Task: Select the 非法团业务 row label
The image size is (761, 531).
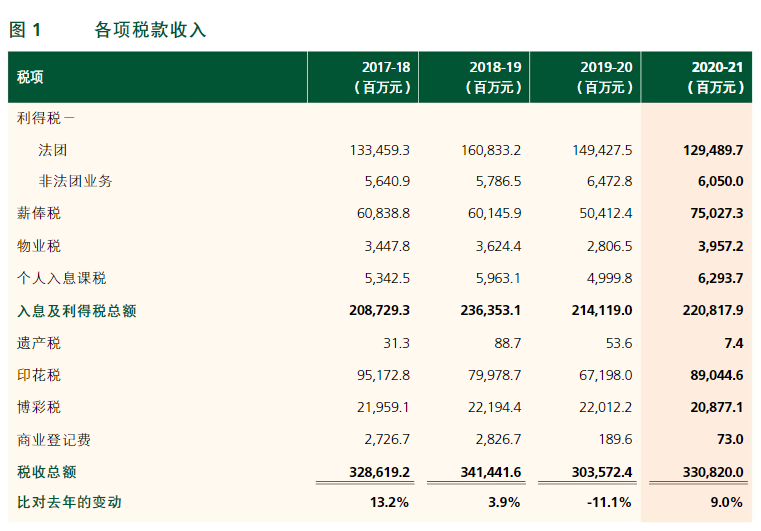Action: coord(75,182)
